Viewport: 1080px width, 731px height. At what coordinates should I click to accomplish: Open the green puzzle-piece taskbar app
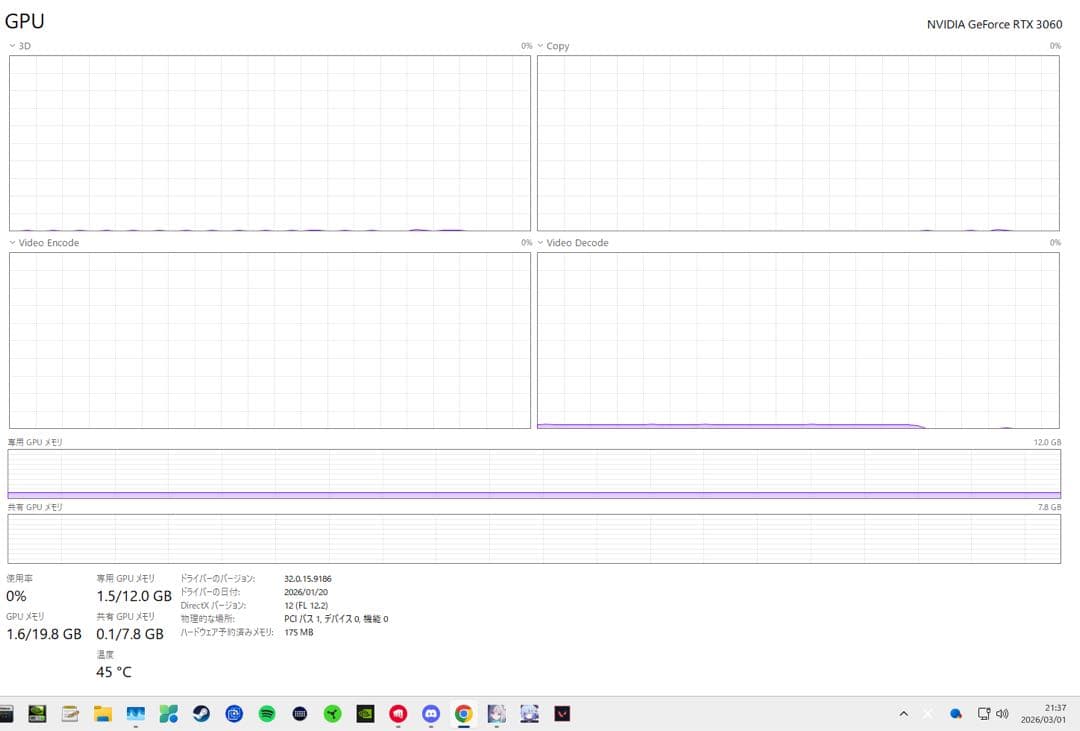coord(168,714)
